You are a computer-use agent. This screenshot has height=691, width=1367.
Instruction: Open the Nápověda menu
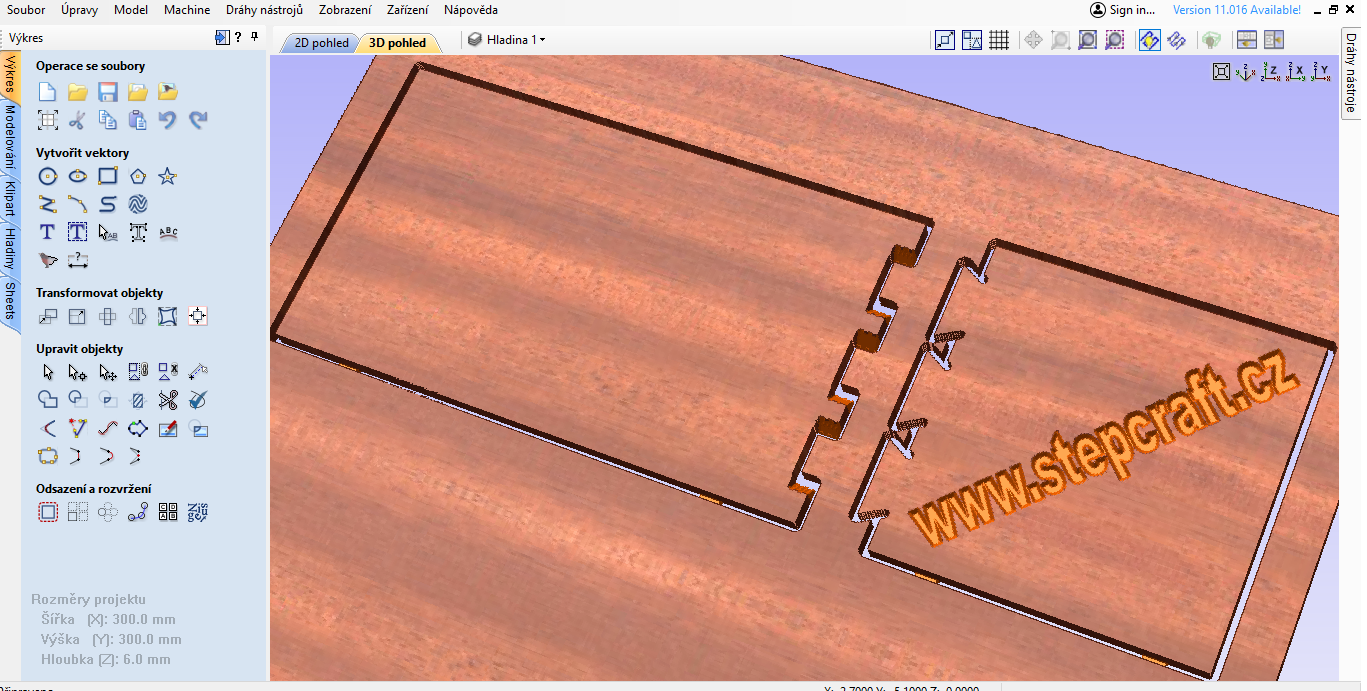pyautogui.click(x=471, y=10)
